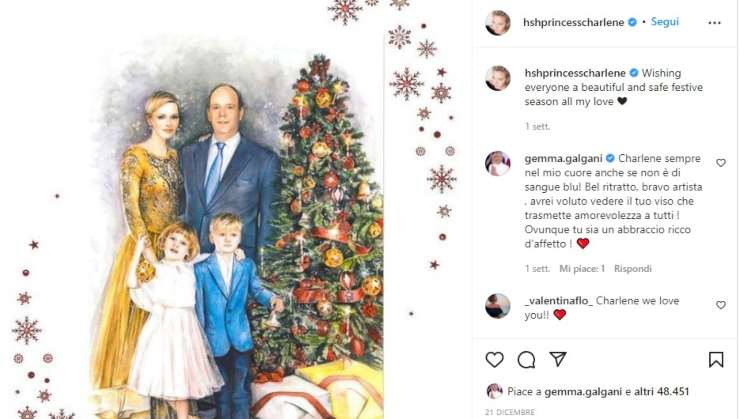The width and height of the screenshot is (740, 419).
Task: Open the three-dot more options menu
Action: 715,23
